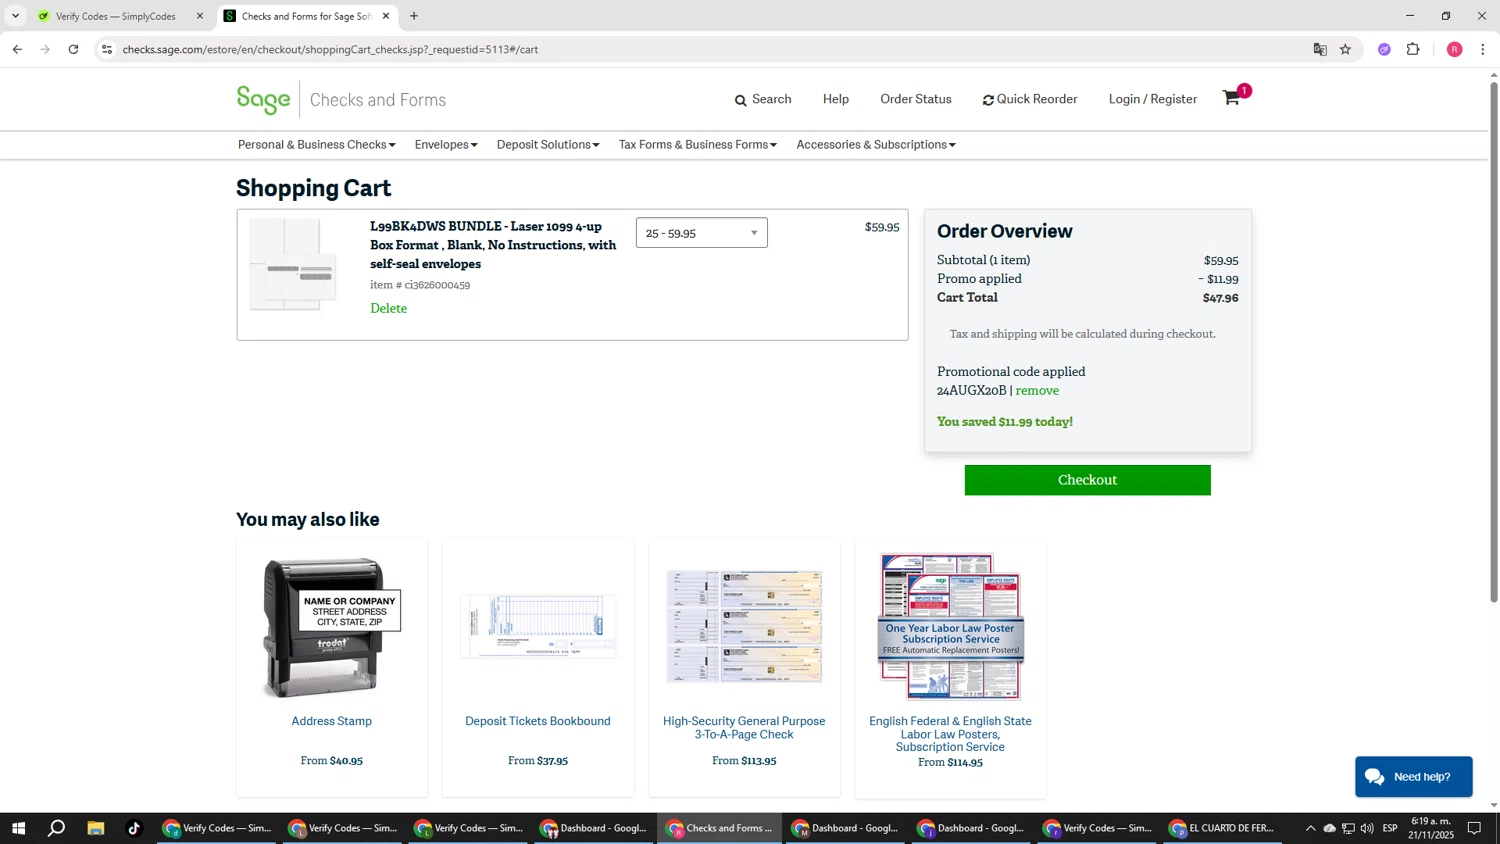
Task: Open the browser Extensions puzzle icon
Action: coord(1413,49)
